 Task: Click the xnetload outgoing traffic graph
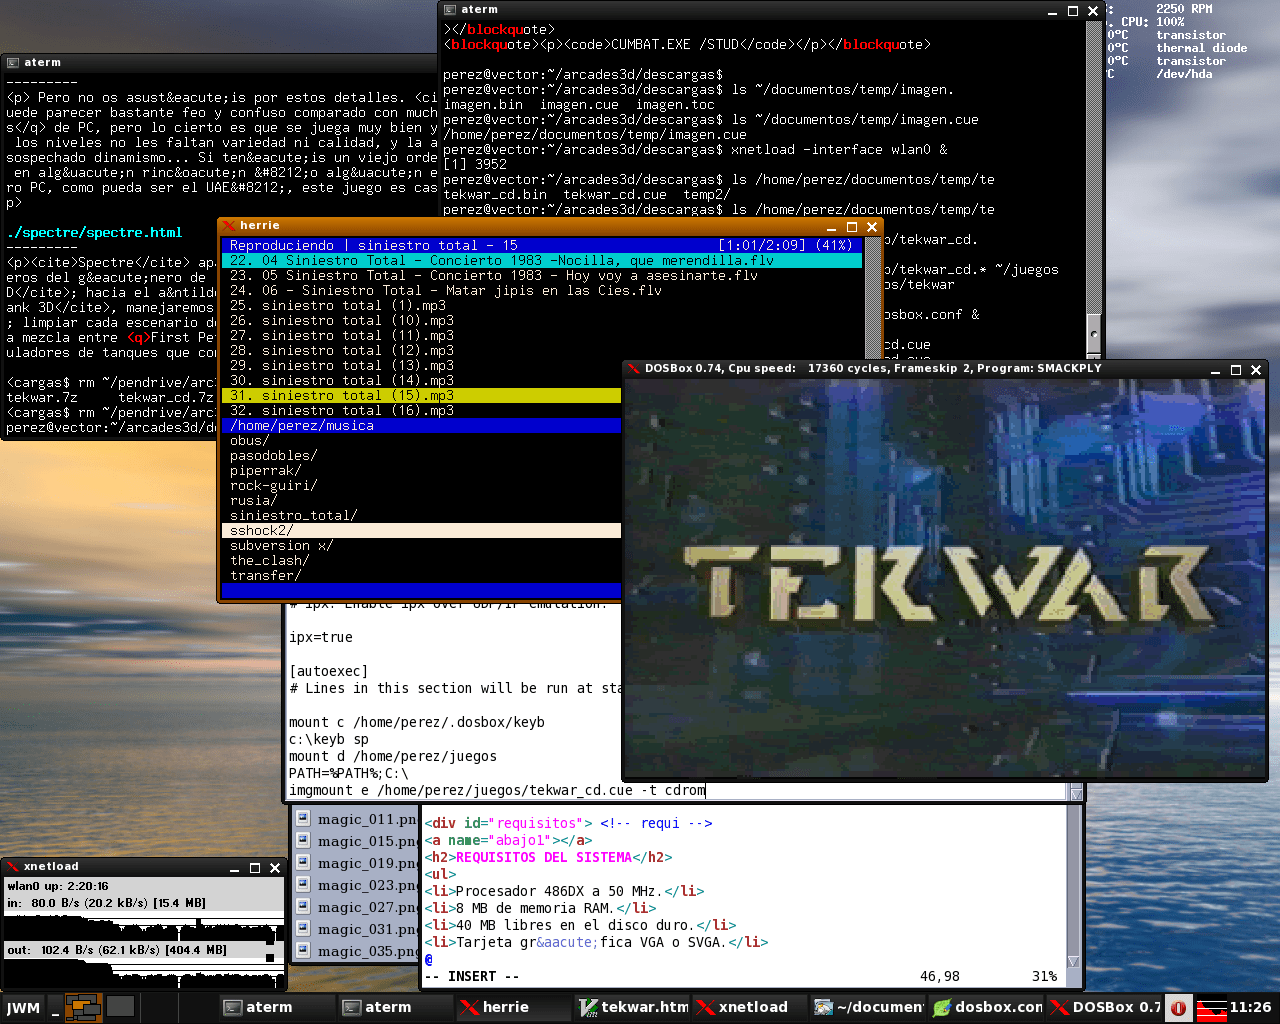[144, 973]
